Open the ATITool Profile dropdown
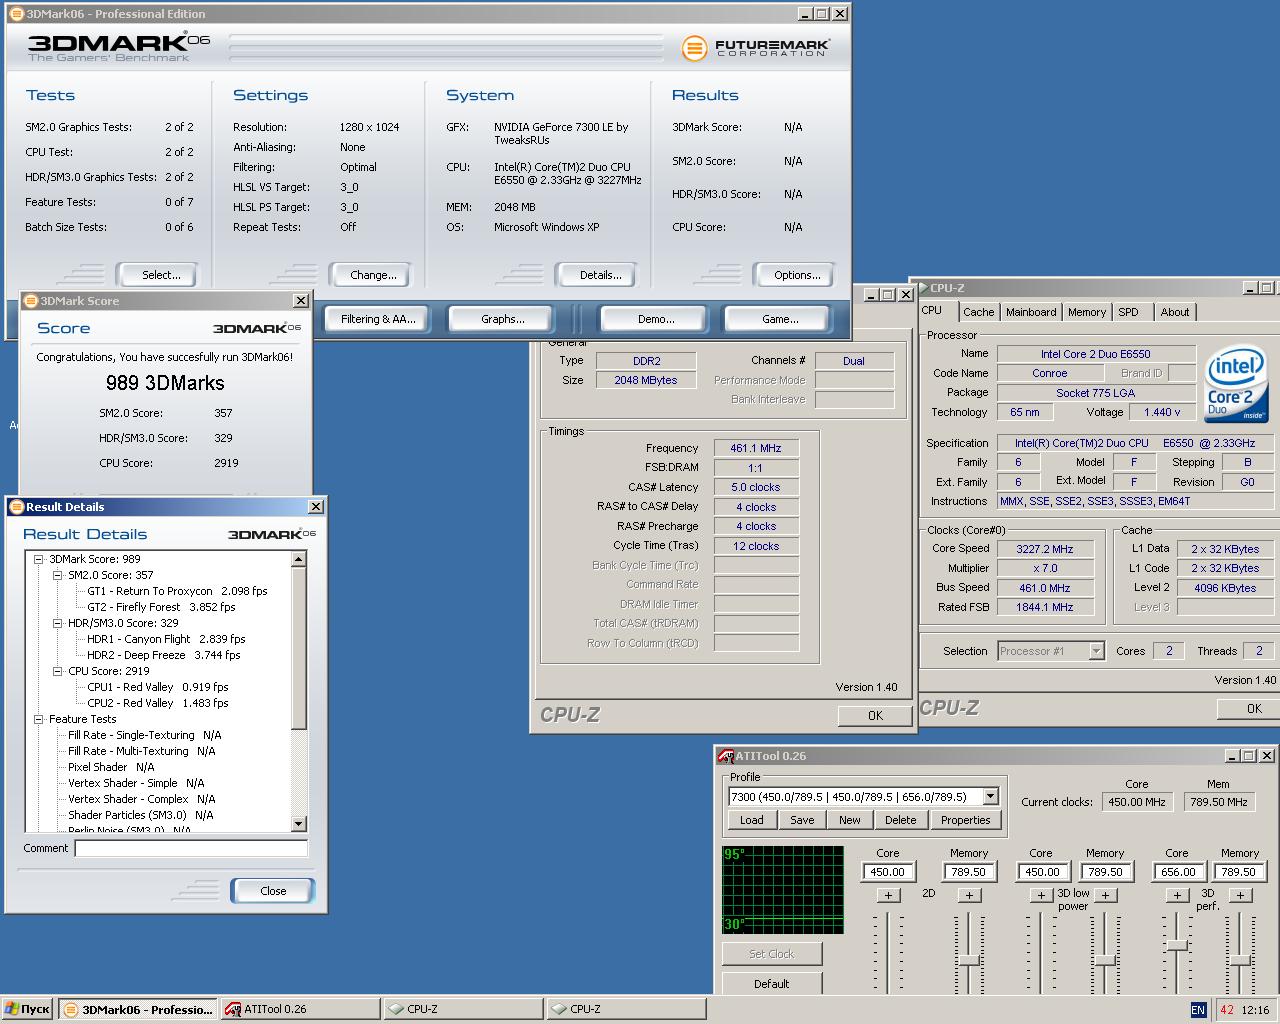The image size is (1280, 1024). pyautogui.click(x=990, y=797)
